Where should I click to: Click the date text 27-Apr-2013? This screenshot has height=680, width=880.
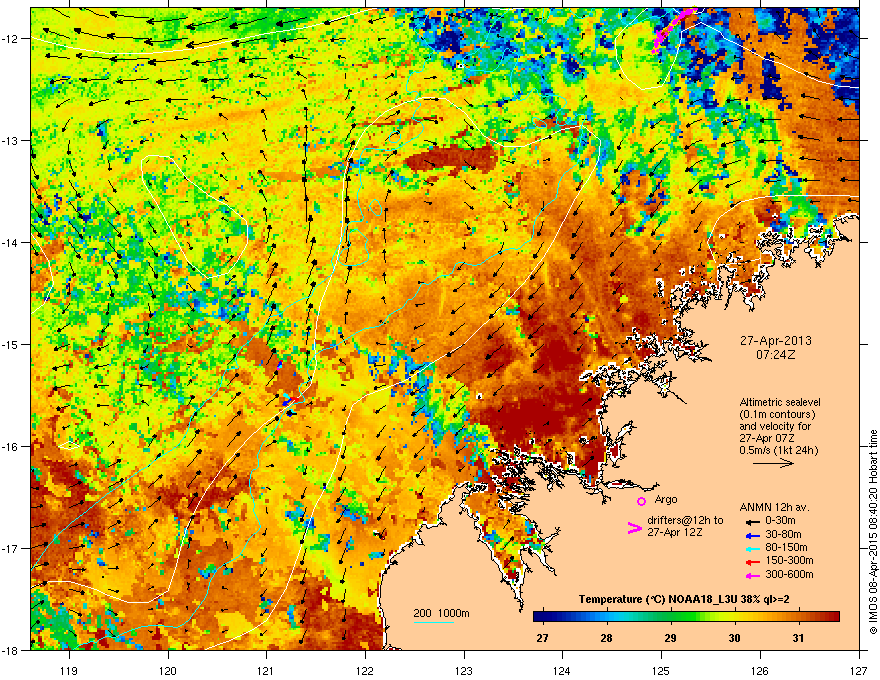(776, 341)
